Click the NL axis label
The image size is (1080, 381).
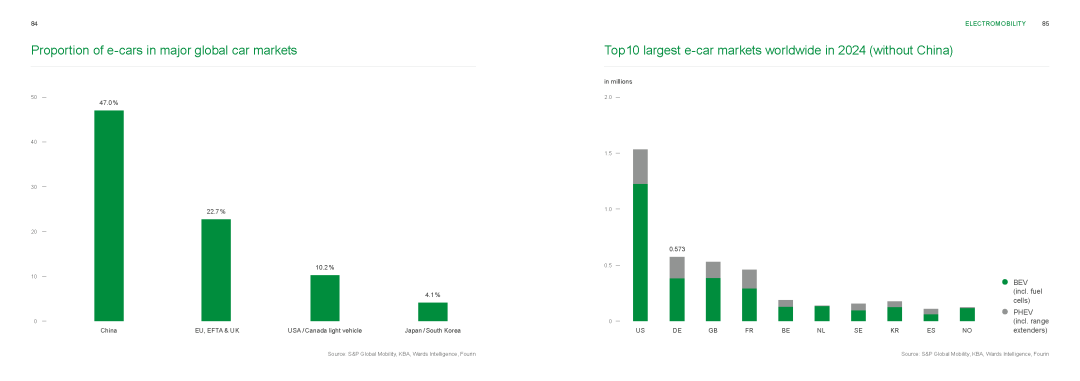click(822, 331)
